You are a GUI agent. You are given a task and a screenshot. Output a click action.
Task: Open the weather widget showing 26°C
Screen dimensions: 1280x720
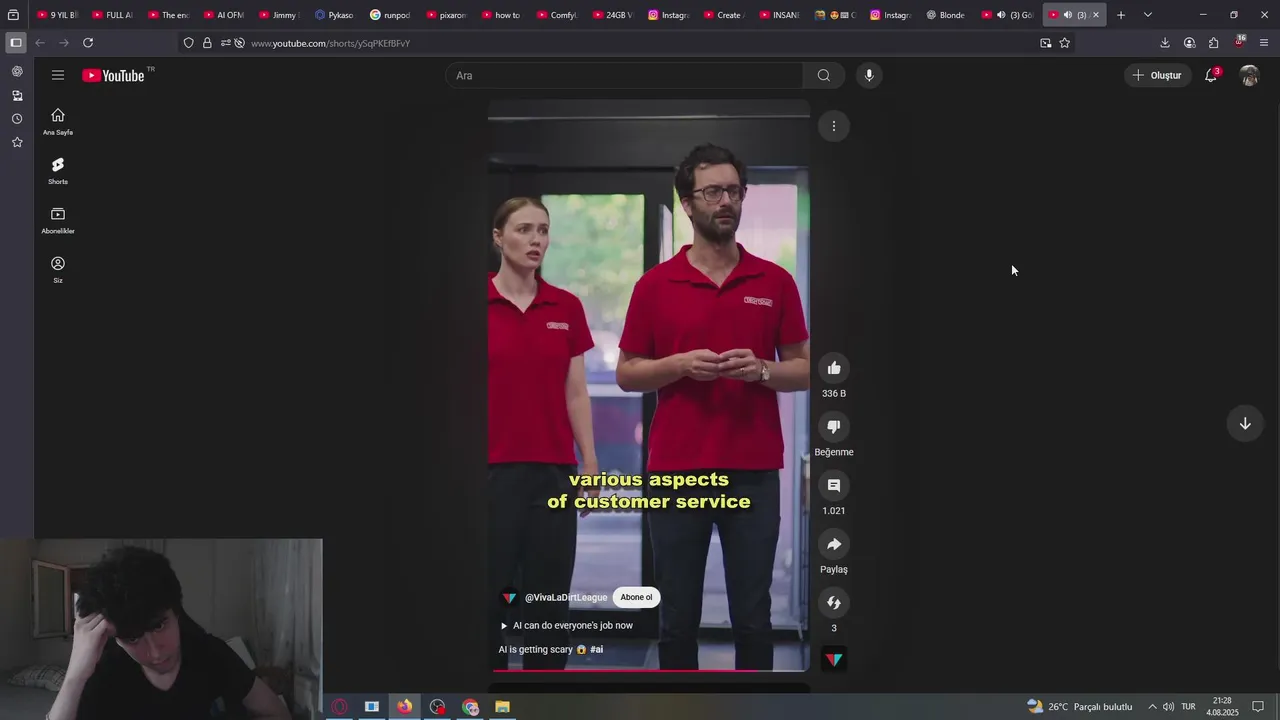point(1080,707)
